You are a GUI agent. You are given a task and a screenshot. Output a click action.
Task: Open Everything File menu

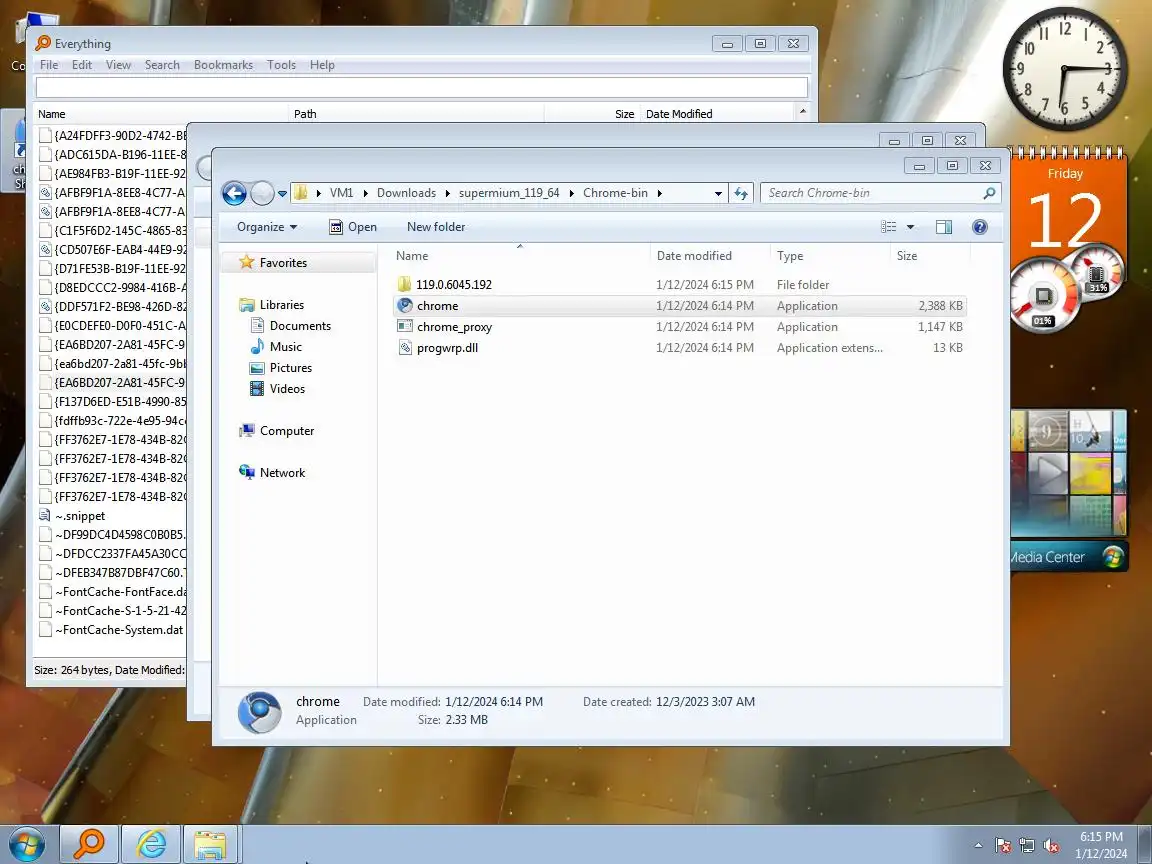(48, 65)
